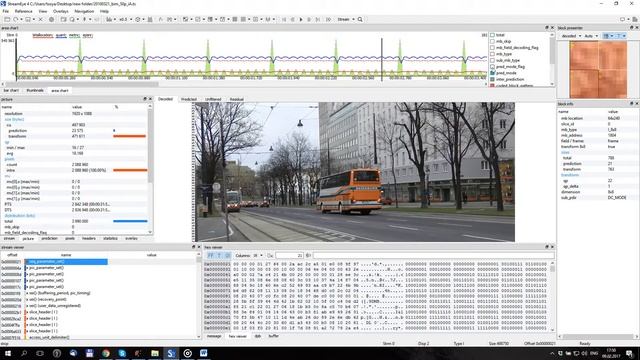The width and height of the screenshot is (640, 360).
Task: Toggle the total checkbox in area chart
Action: (492, 35)
